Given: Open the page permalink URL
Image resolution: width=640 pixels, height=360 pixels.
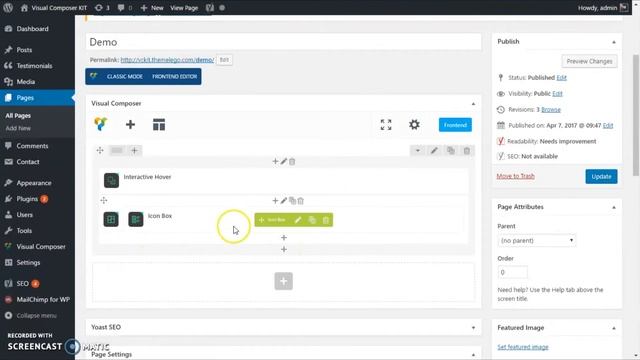Looking at the screenshot, I should coord(167,60).
